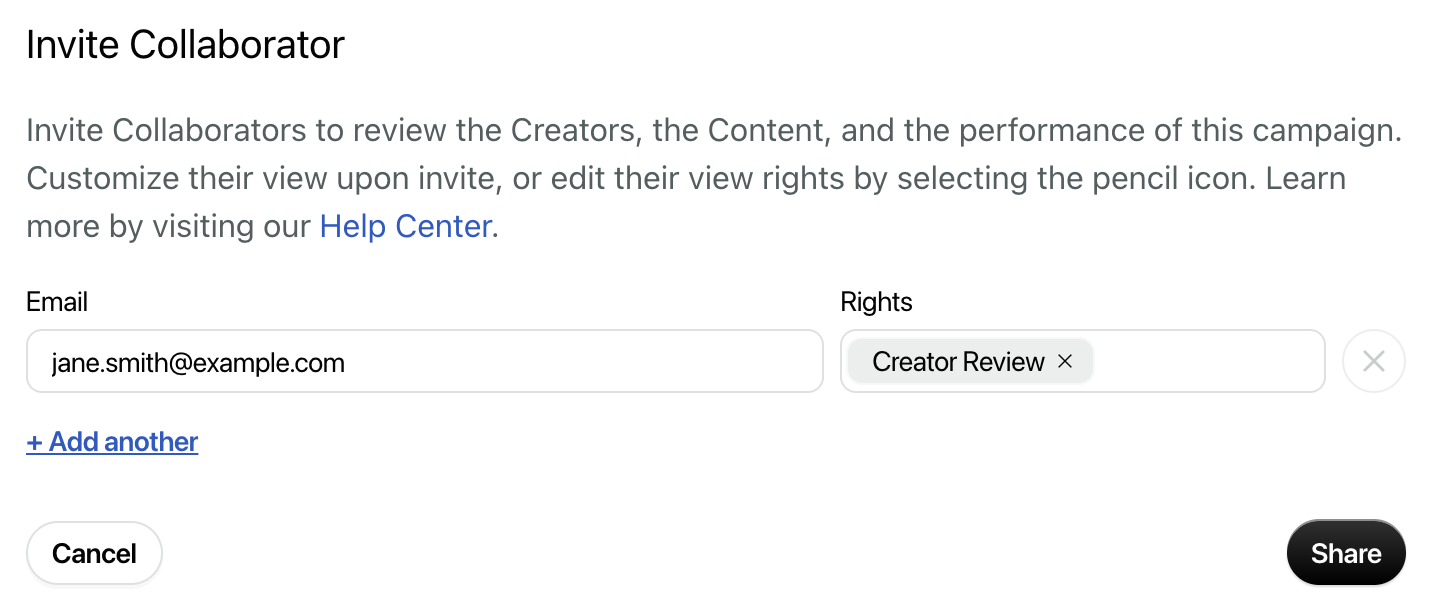Click the Invite Collaborator heading
Viewport: 1434px width, 616px height.
pyautogui.click(x=185, y=45)
